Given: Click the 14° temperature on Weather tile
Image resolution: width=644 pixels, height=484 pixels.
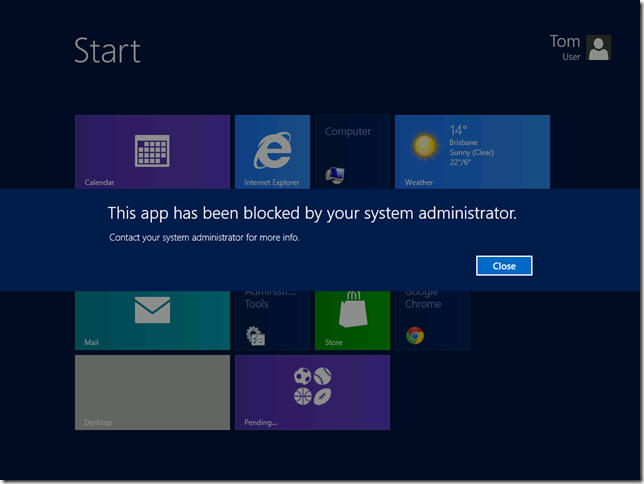Looking at the screenshot, I should click(x=458, y=130).
